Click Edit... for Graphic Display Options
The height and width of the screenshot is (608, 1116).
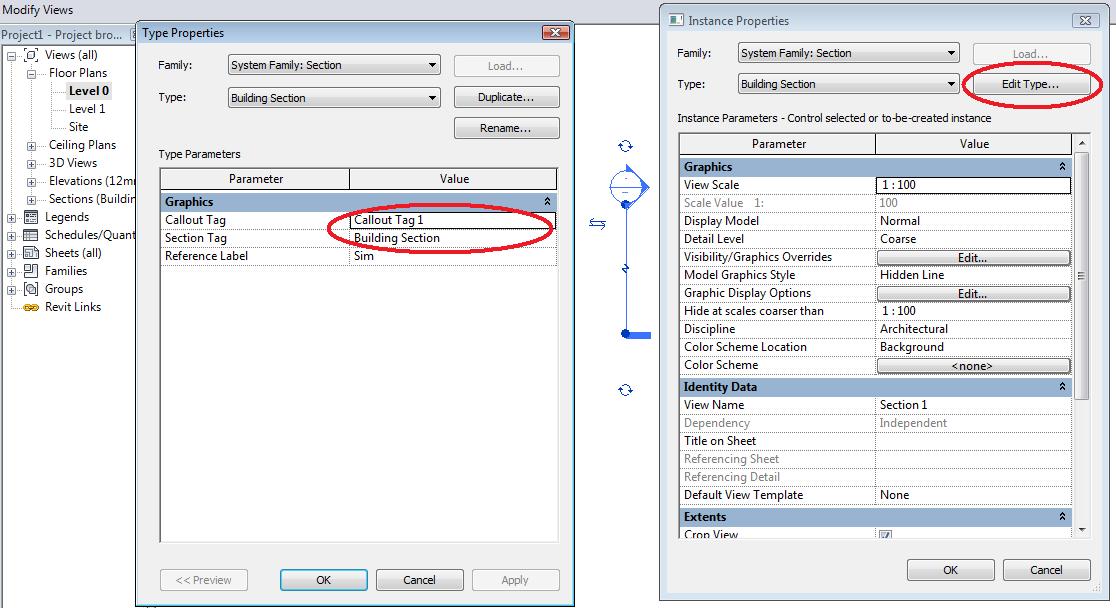point(973,293)
